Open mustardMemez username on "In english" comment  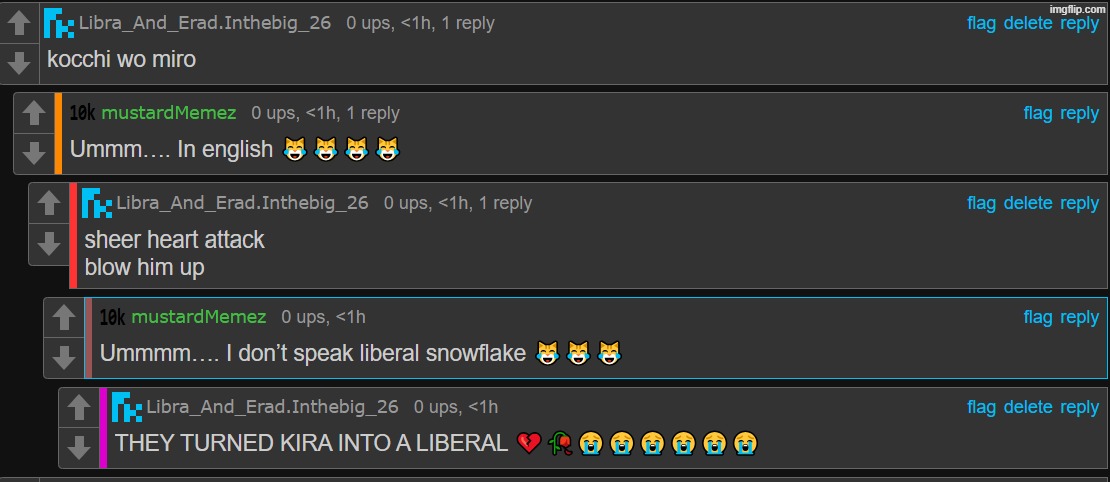tap(169, 113)
